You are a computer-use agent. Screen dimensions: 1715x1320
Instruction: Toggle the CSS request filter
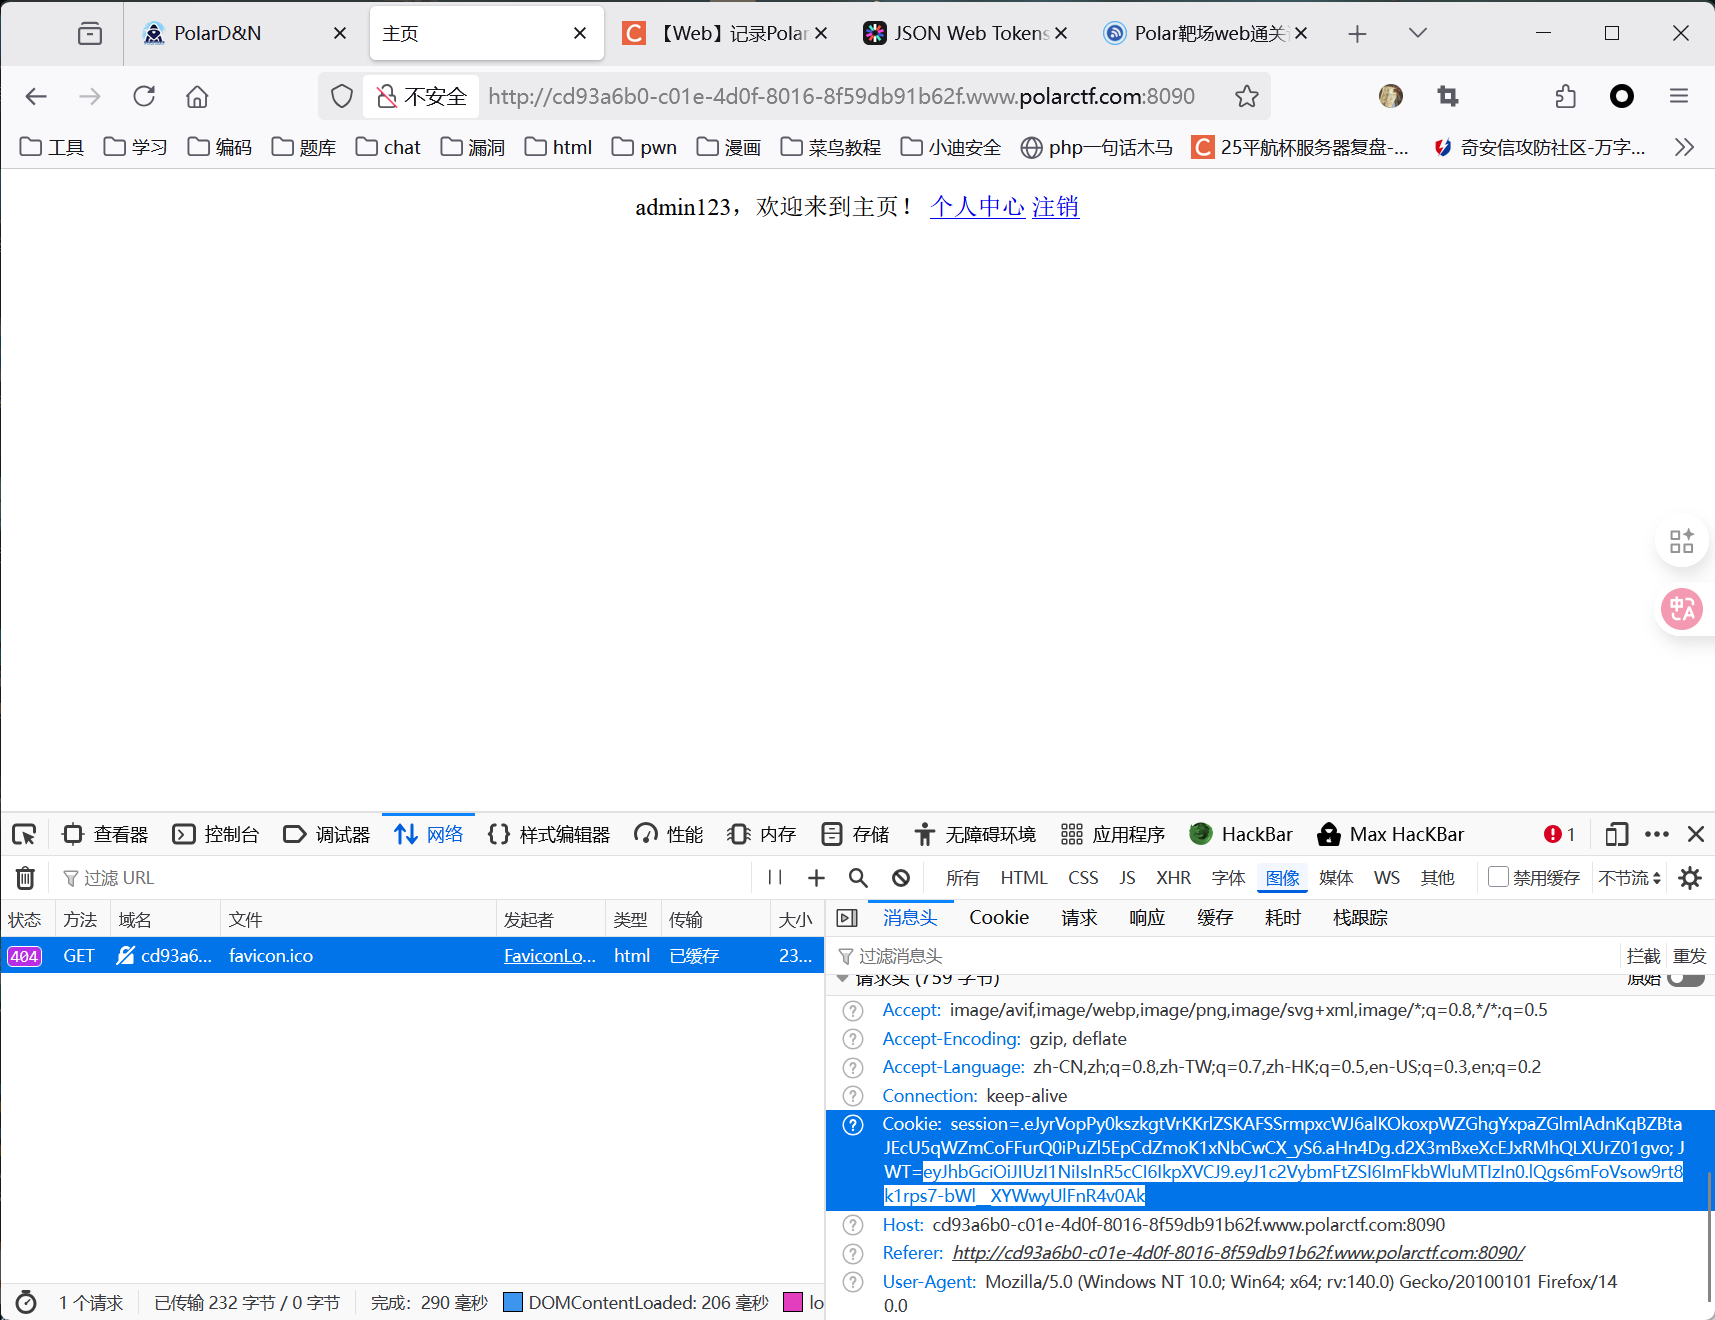click(x=1083, y=878)
